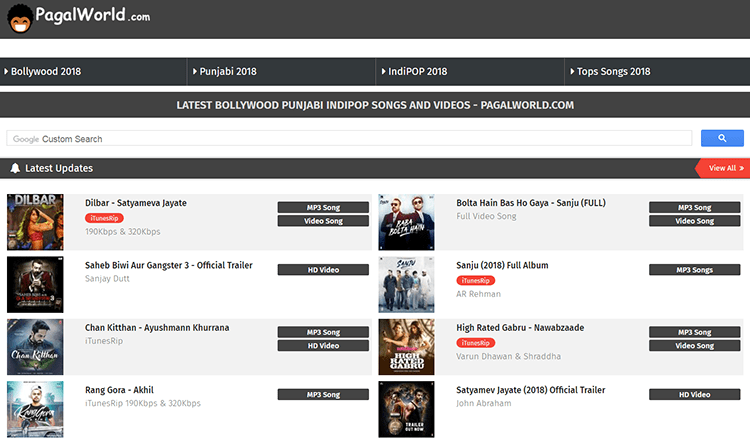This screenshot has height=440, width=750.
Task: Click the 'Full Video Song' subtitle text
Action: (486, 216)
